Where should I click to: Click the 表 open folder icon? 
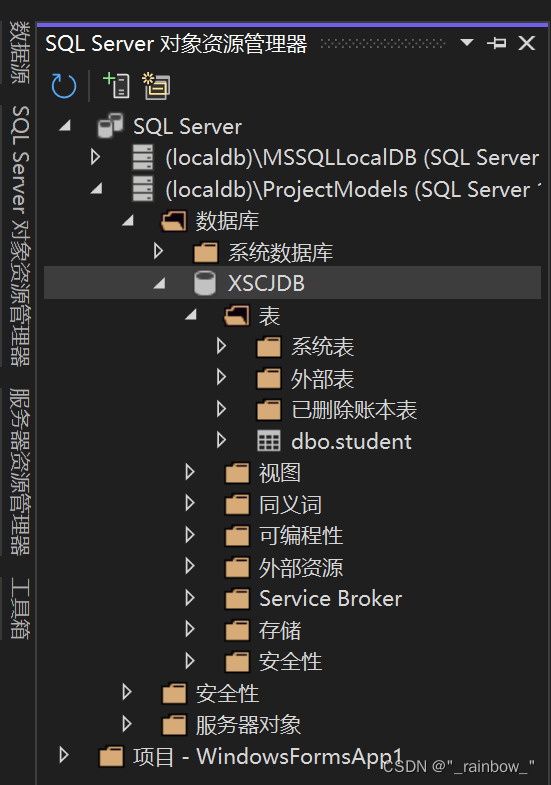click(237, 315)
